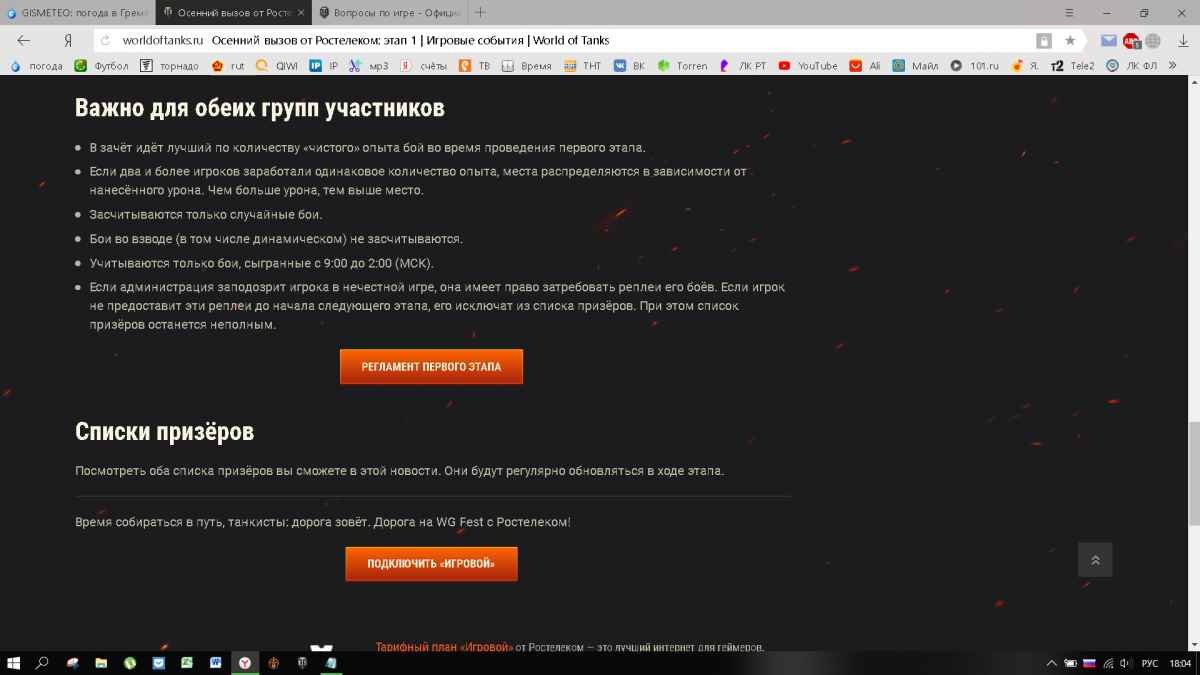Open the red ABP adblock extension icon
This screenshot has height=675, width=1200.
click(1131, 41)
